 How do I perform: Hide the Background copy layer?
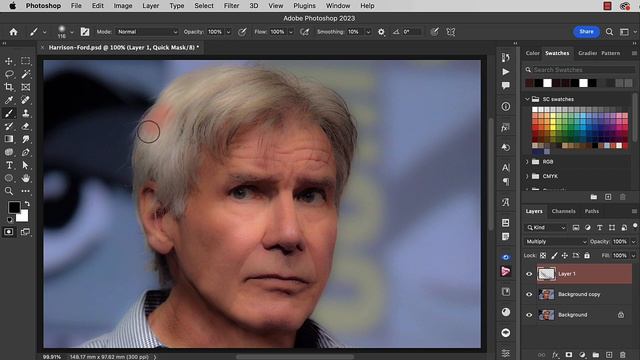tap(529, 294)
